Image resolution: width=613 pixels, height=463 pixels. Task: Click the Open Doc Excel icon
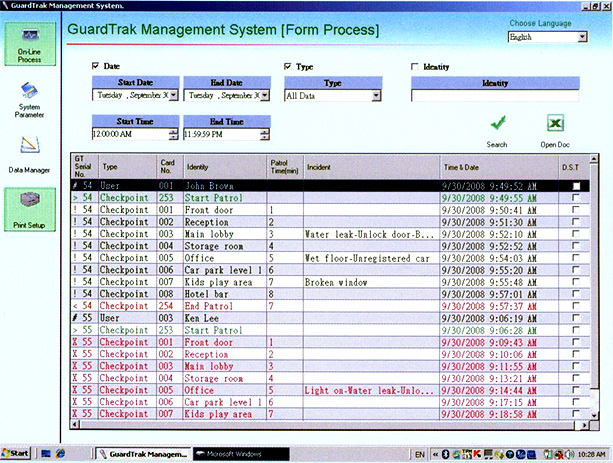[x=555, y=124]
